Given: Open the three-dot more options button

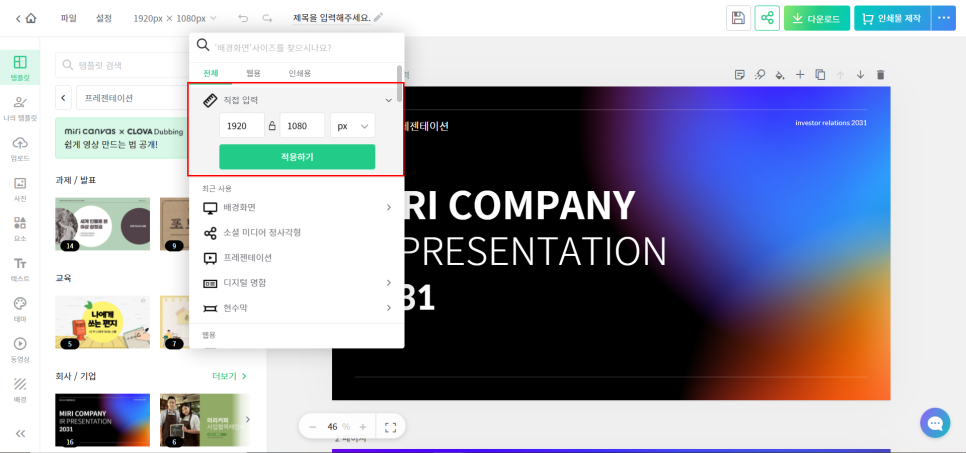Looking at the screenshot, I should coord(944,18).
